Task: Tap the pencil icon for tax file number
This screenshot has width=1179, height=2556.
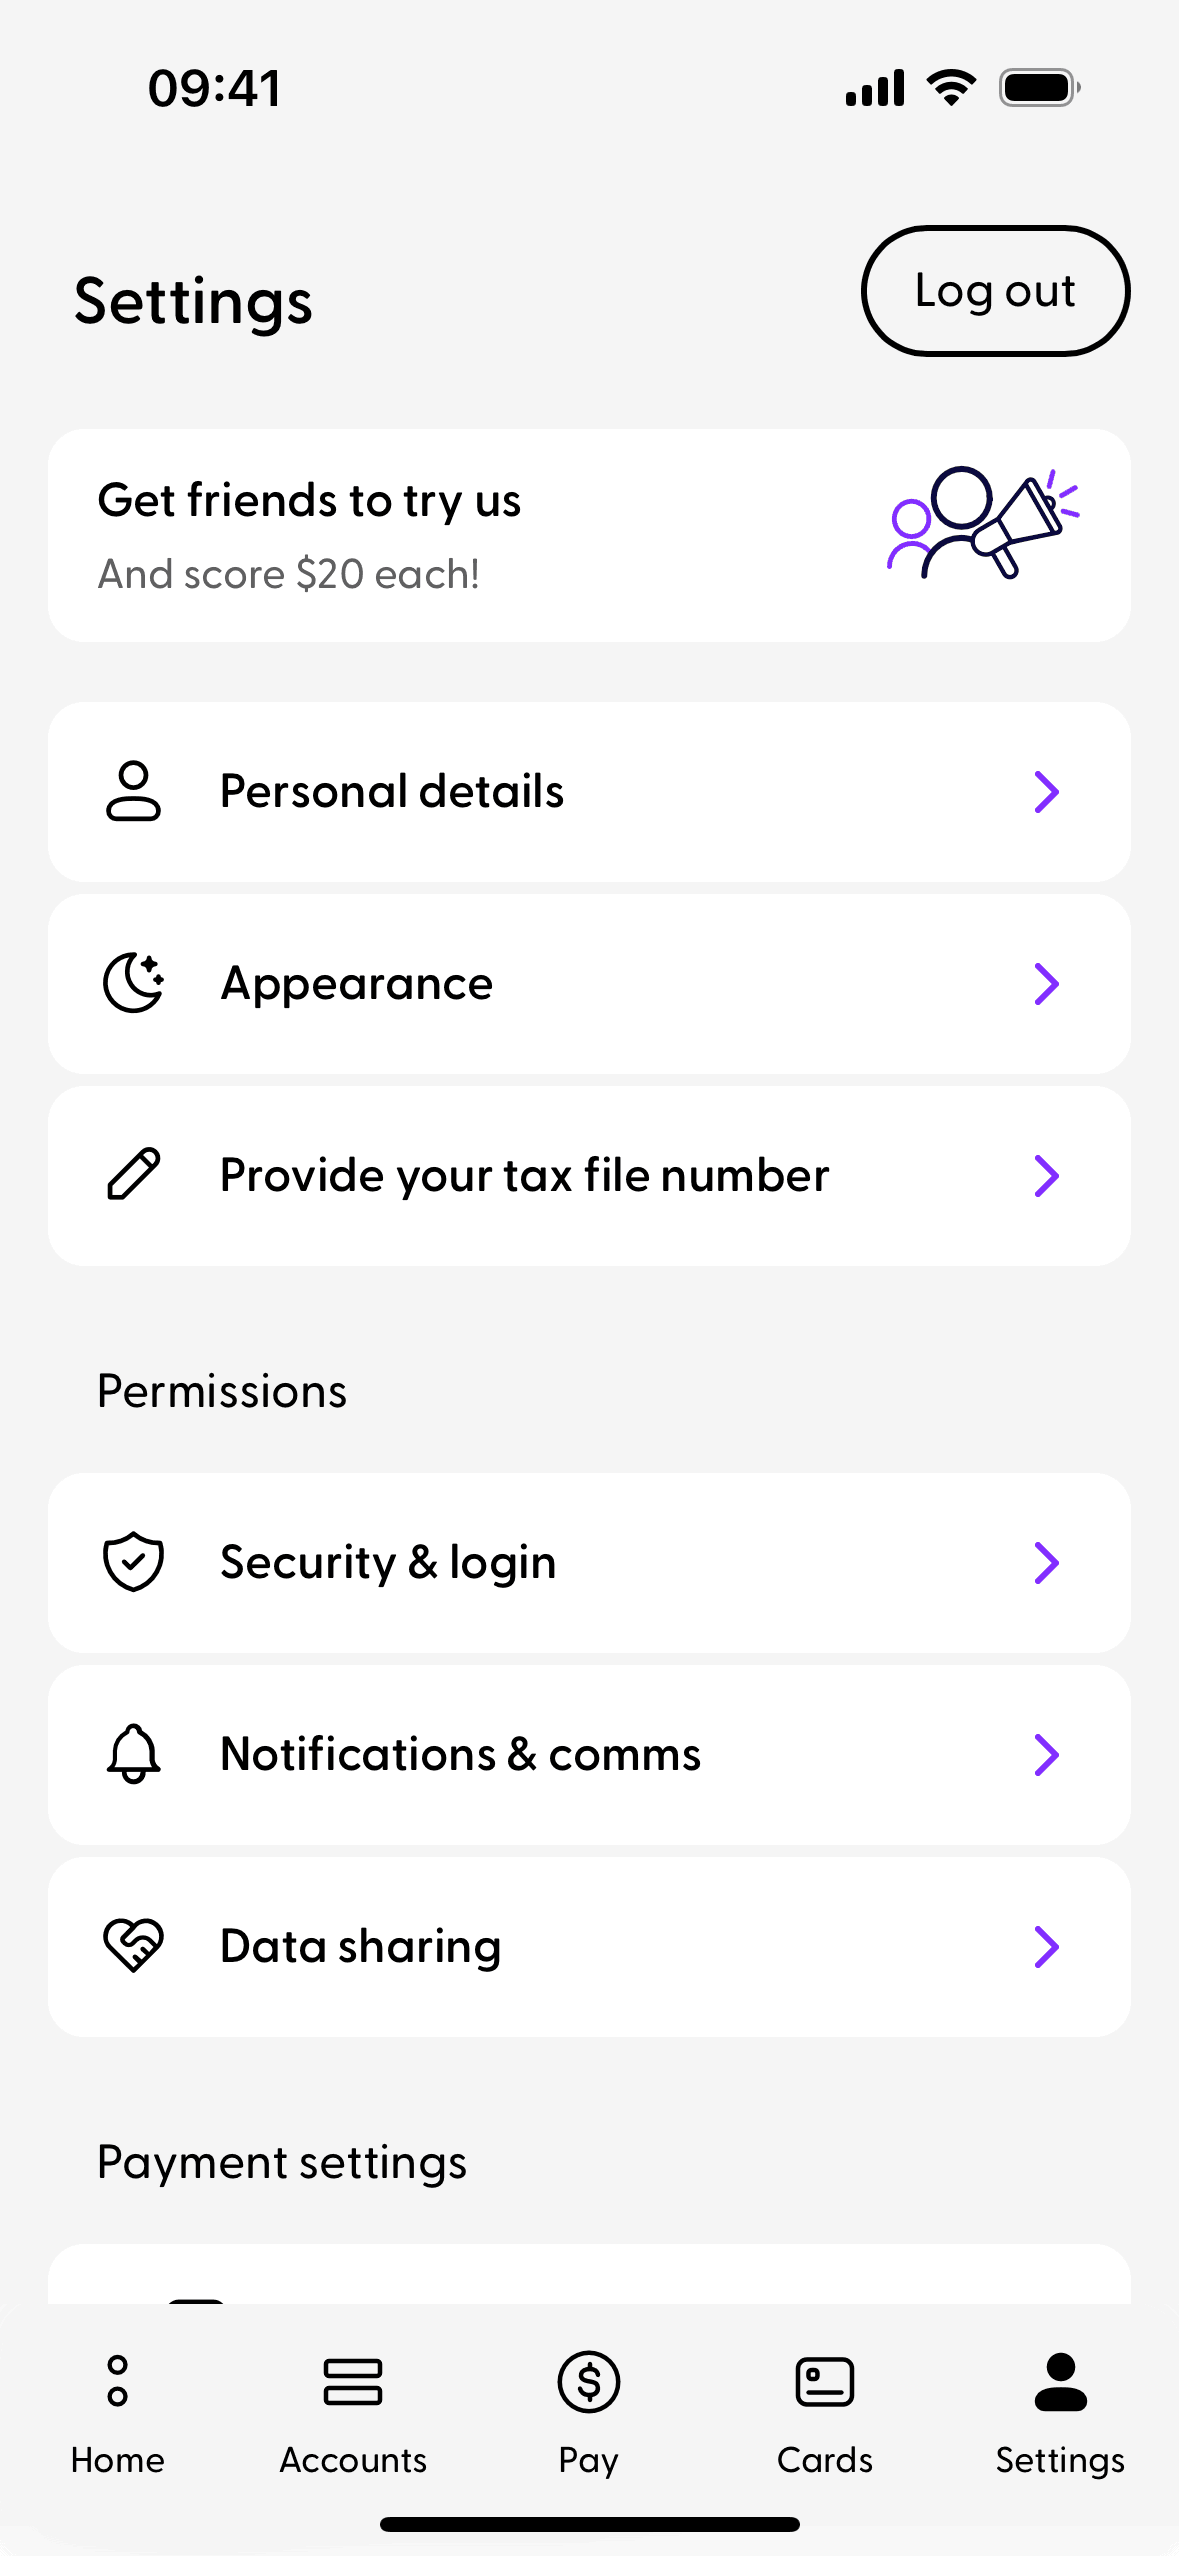Action: (x=133, y=1175)
